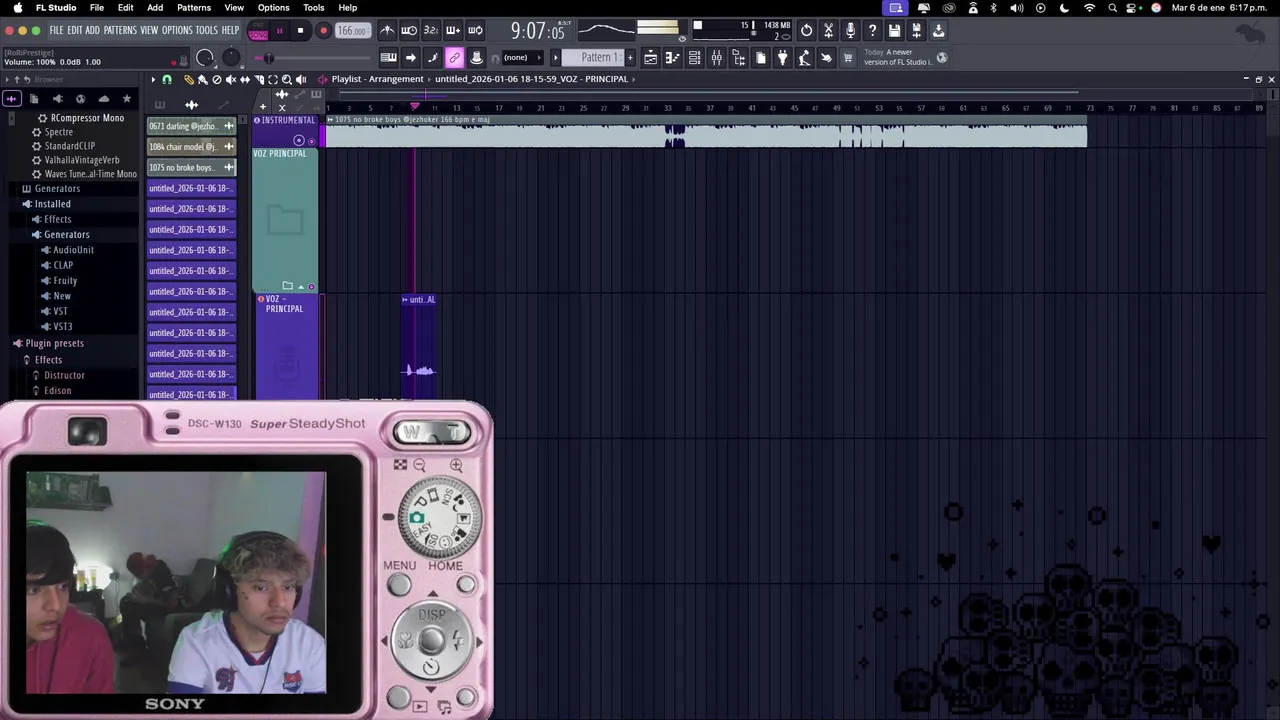The height and width of the screenshot is (720, 1280).
Task: Select the VOZ PRINCIPAL group track header
Action: click(x=285, y=220)
